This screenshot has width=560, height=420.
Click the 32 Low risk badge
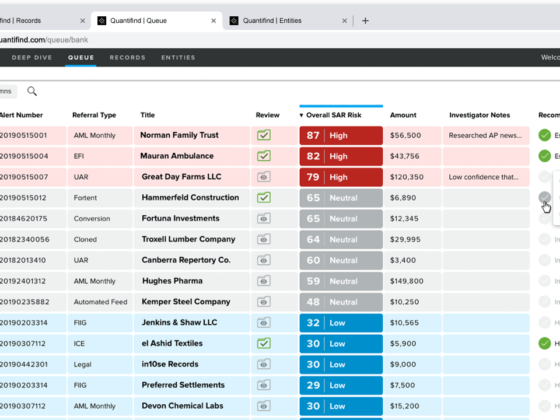[341, 323]
